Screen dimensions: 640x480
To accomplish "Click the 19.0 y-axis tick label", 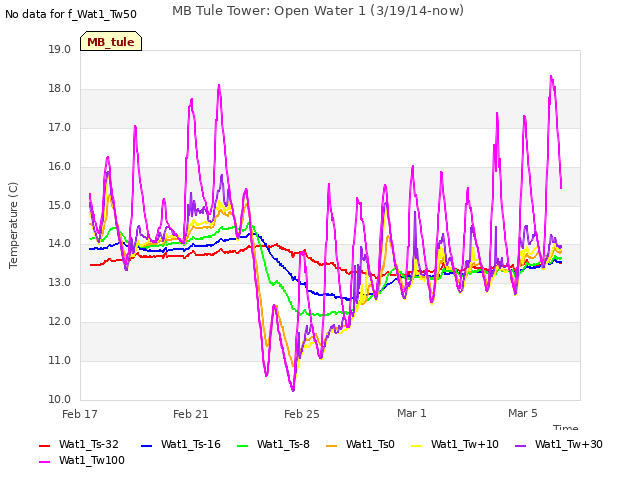I will click(x=60, y=50).
